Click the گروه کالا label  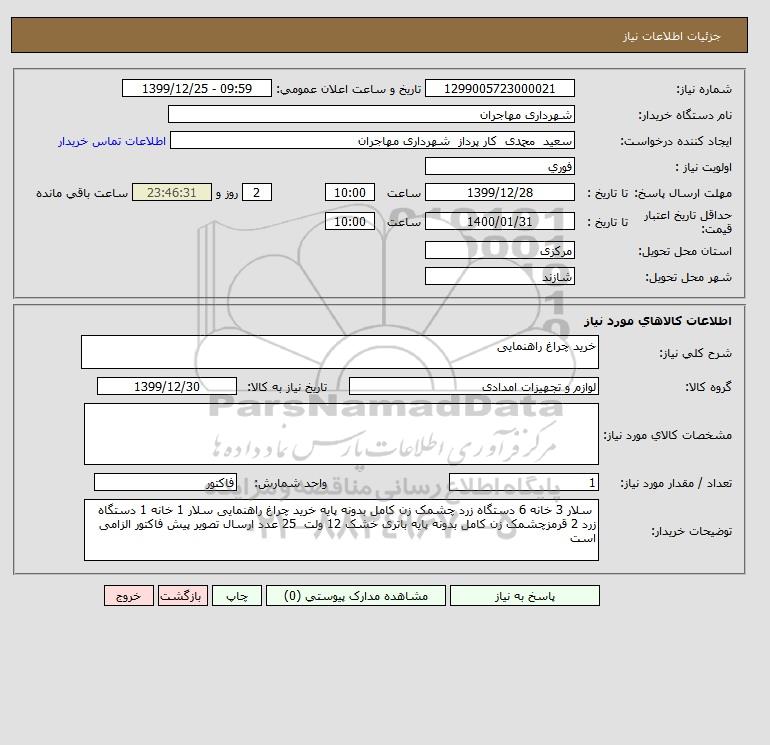point(709,387)
